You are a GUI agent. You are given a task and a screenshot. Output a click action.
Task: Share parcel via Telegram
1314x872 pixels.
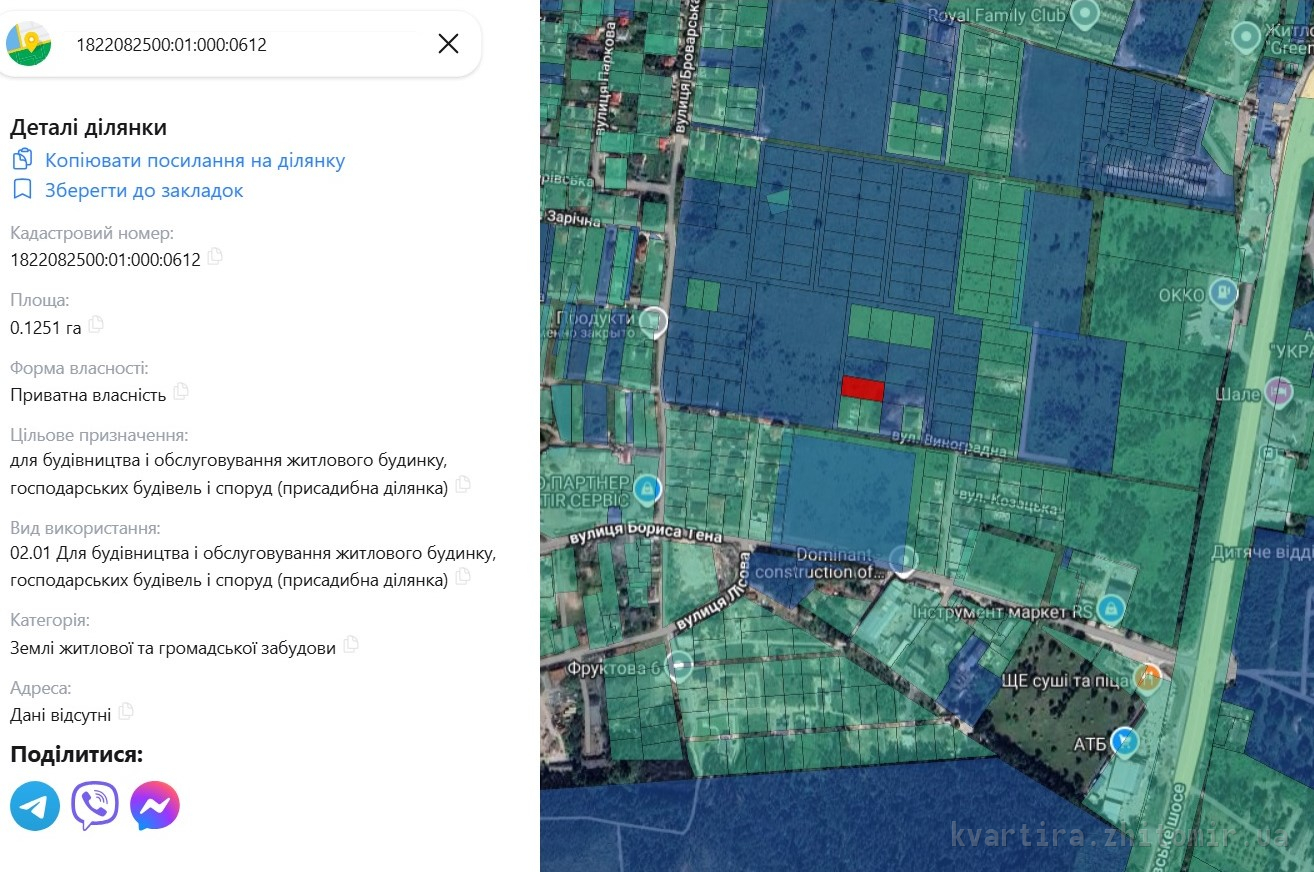(35, 806)
